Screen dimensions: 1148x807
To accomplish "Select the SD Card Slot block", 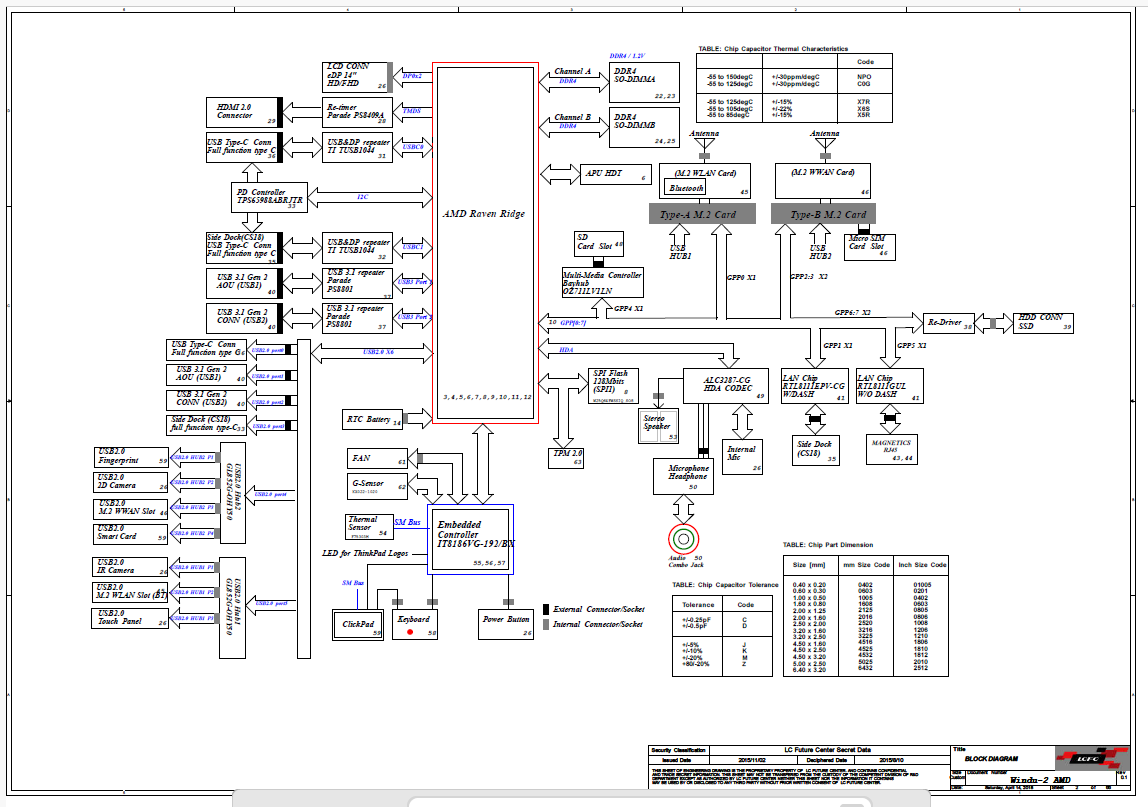I will coord(600,242).
